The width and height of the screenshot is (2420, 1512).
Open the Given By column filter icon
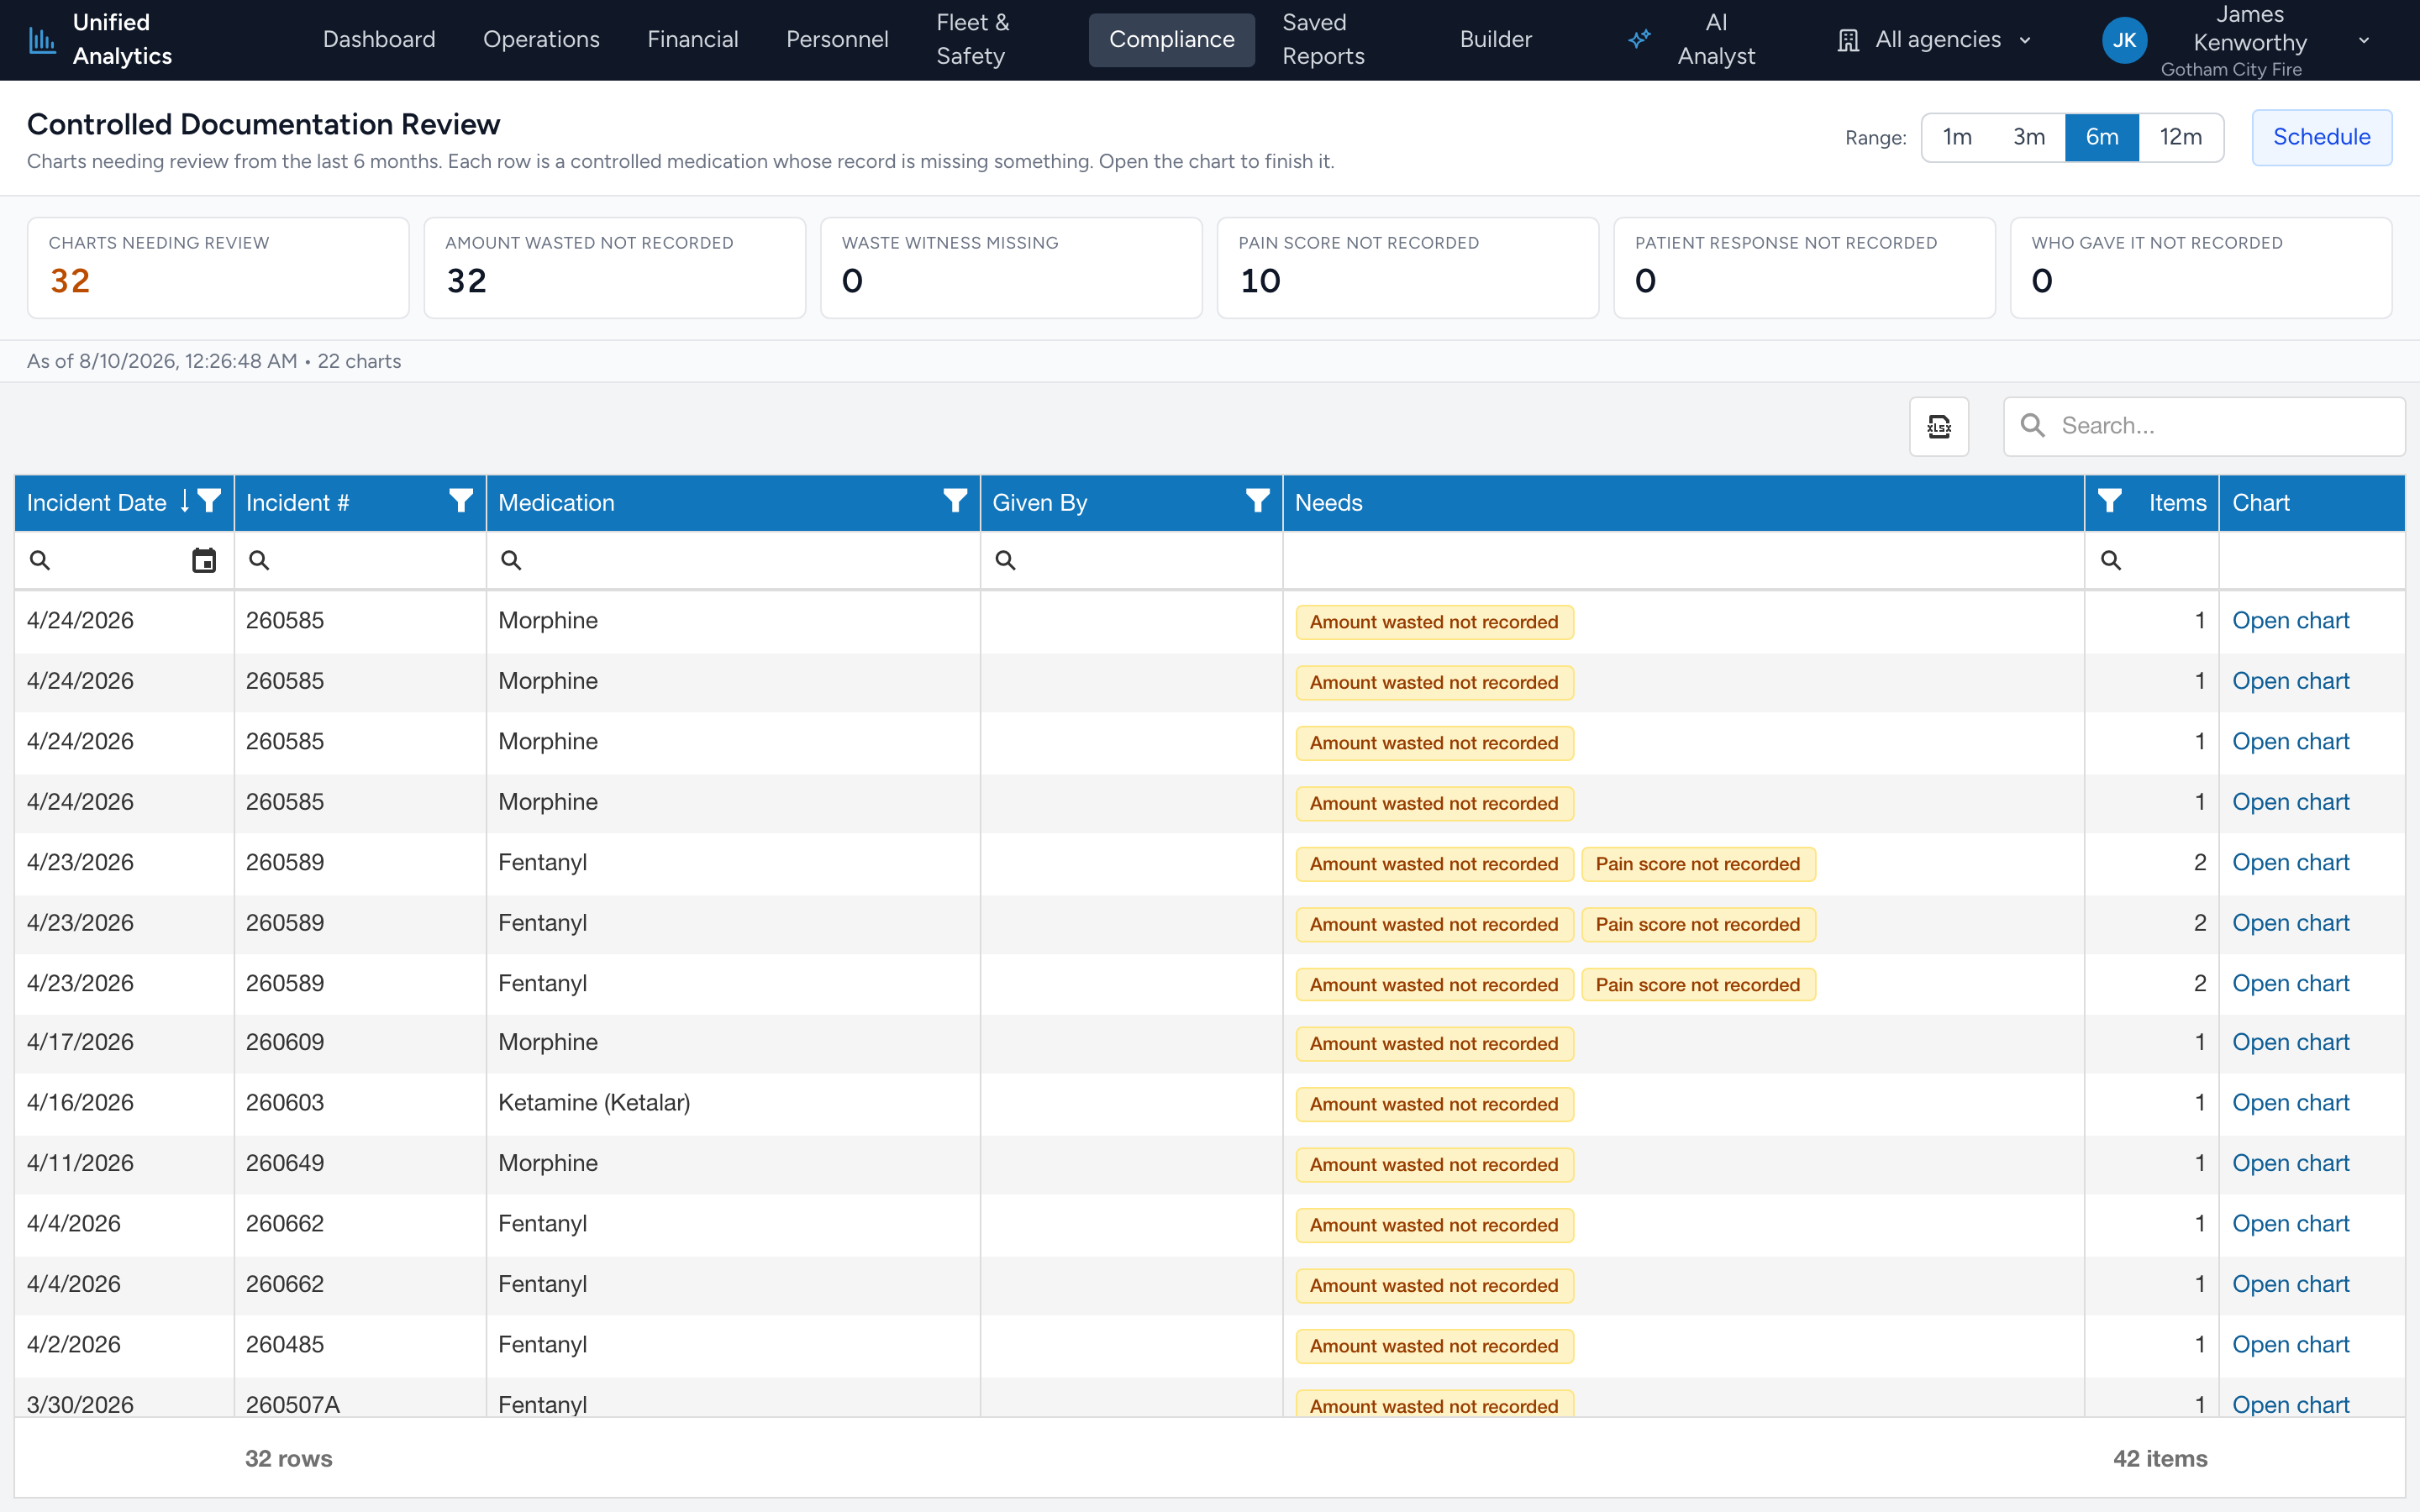click(1257, 501)
